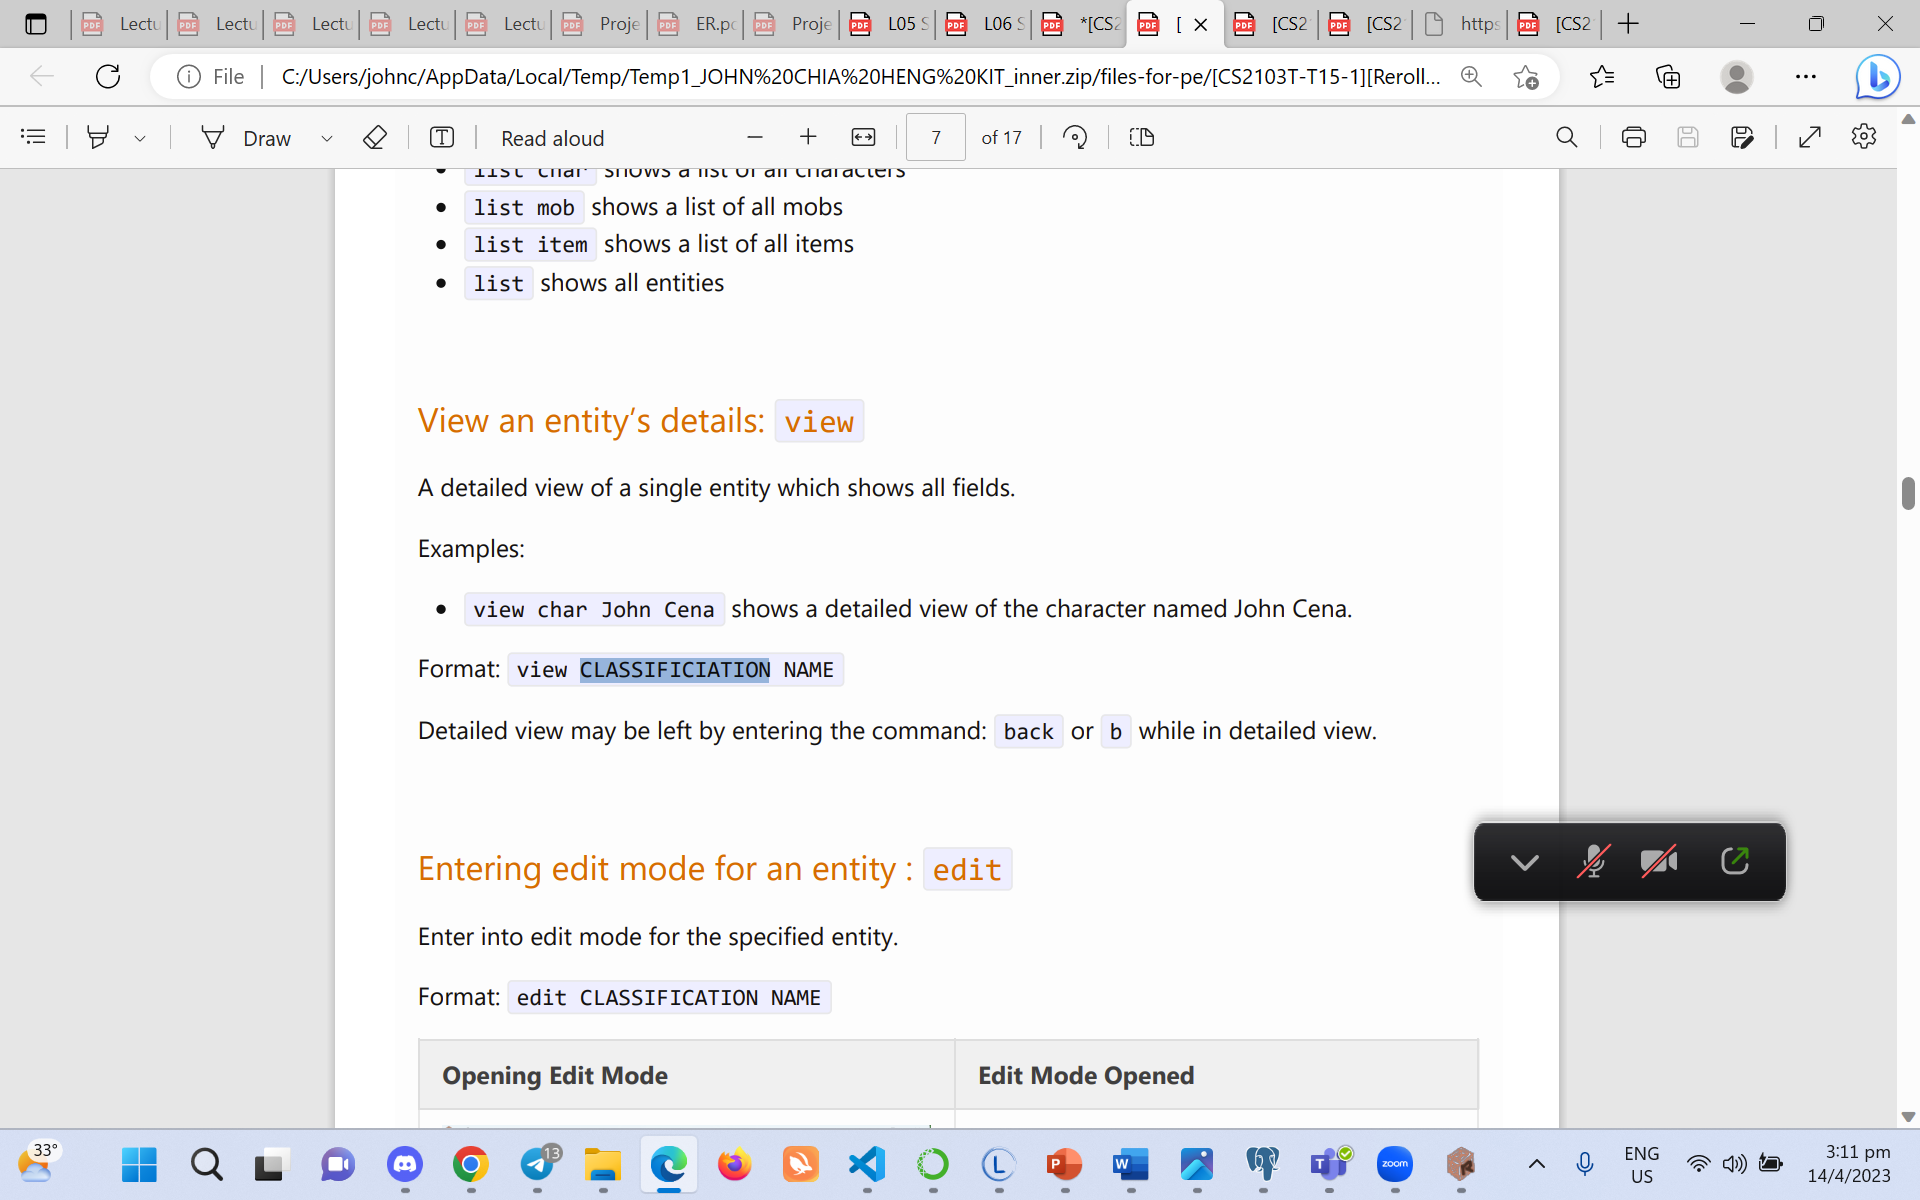Rotate the PDF page
The image size is (1920, 1200).
tap(1075, 137)
